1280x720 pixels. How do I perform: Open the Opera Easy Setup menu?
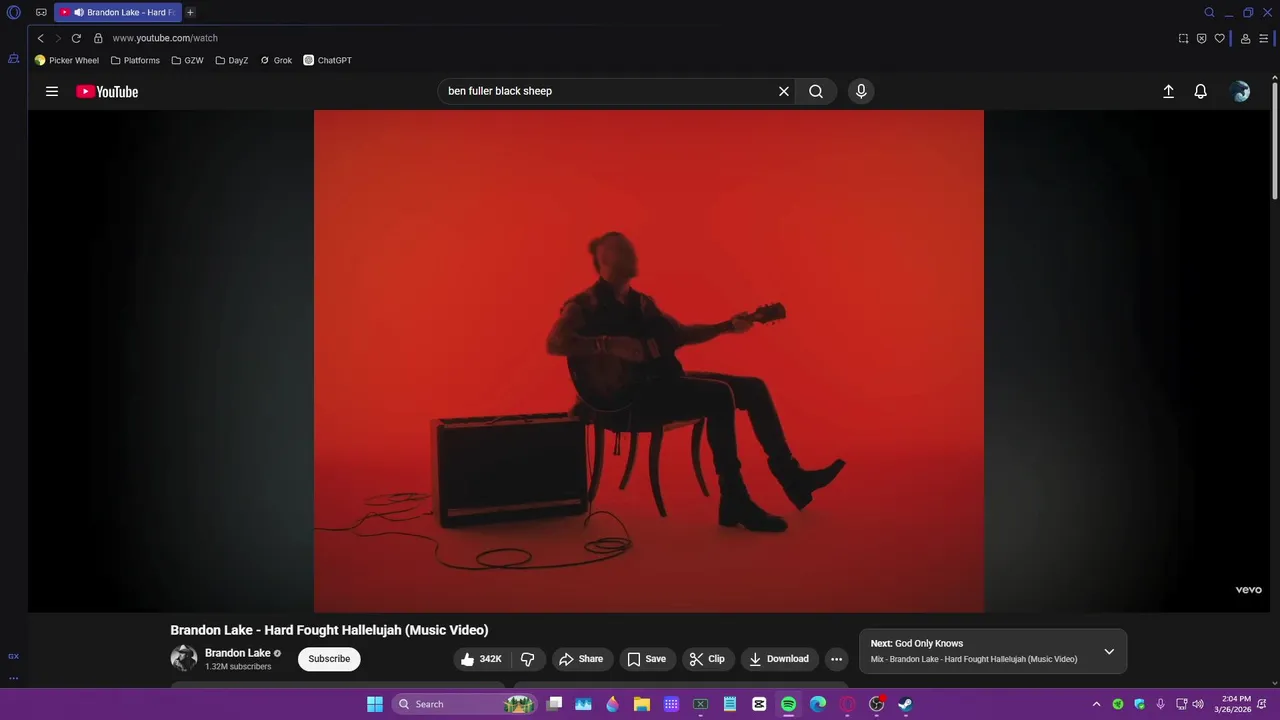(1264, 38)
